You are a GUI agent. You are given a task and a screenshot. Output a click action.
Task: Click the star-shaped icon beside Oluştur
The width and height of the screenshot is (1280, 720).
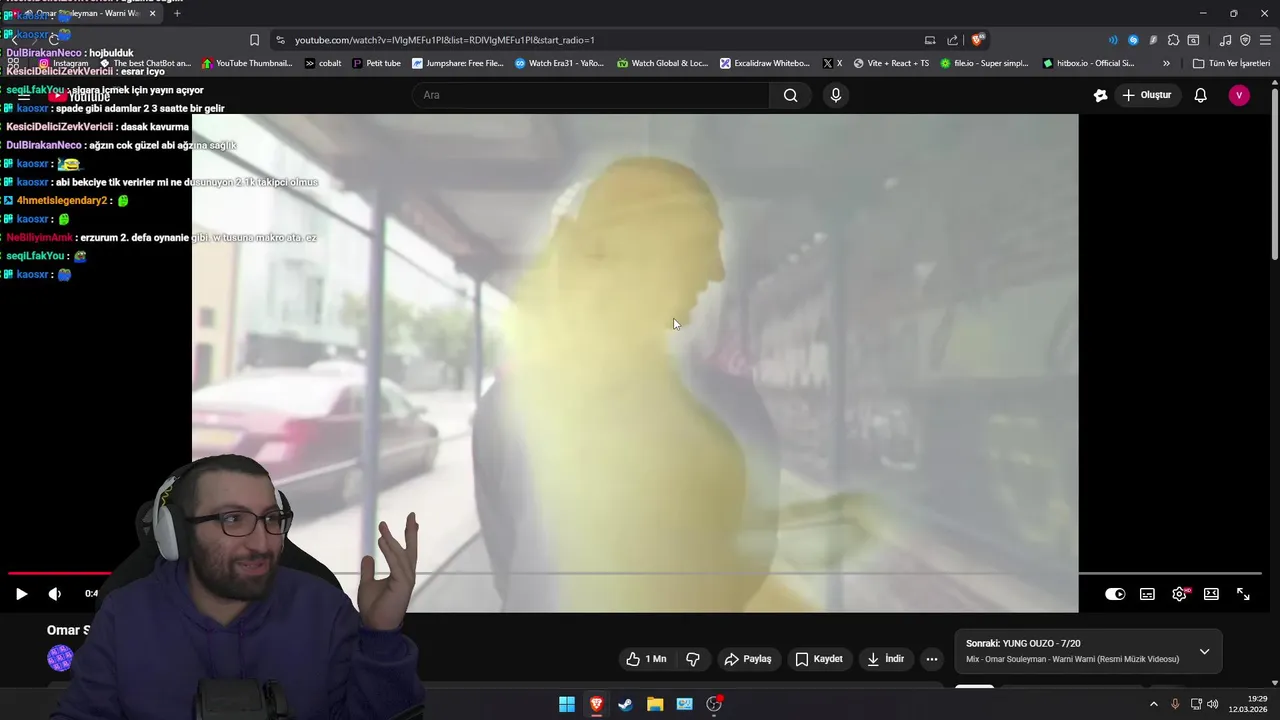[1100, 95]
